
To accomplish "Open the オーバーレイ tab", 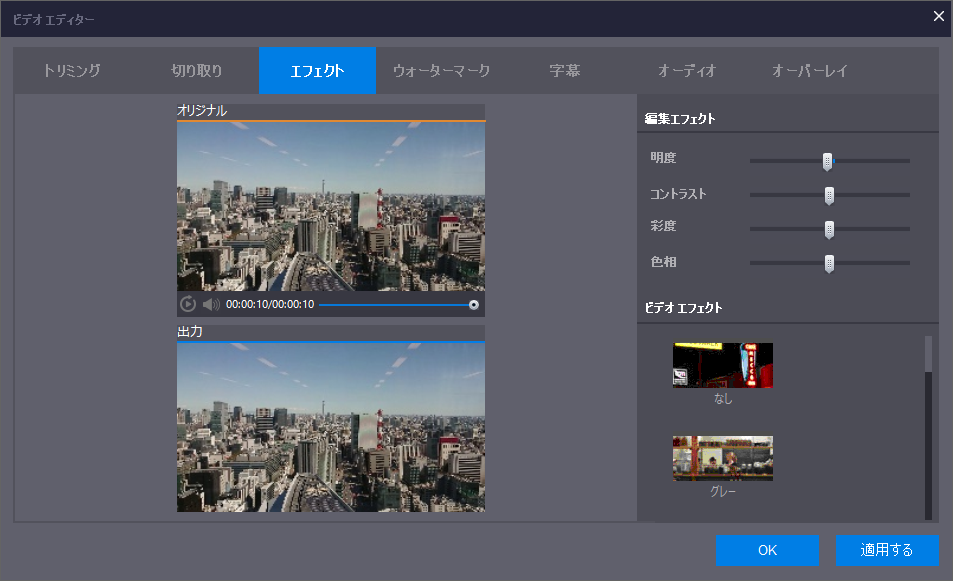I will (810, 71).
